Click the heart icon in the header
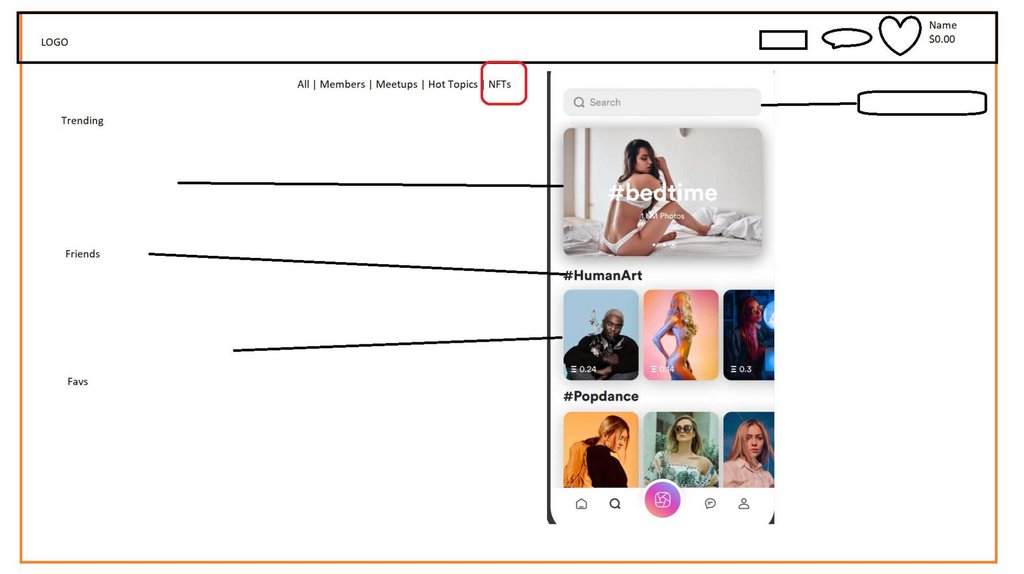The width and height of the screenshot is (1024, 574). coord(900,35)
